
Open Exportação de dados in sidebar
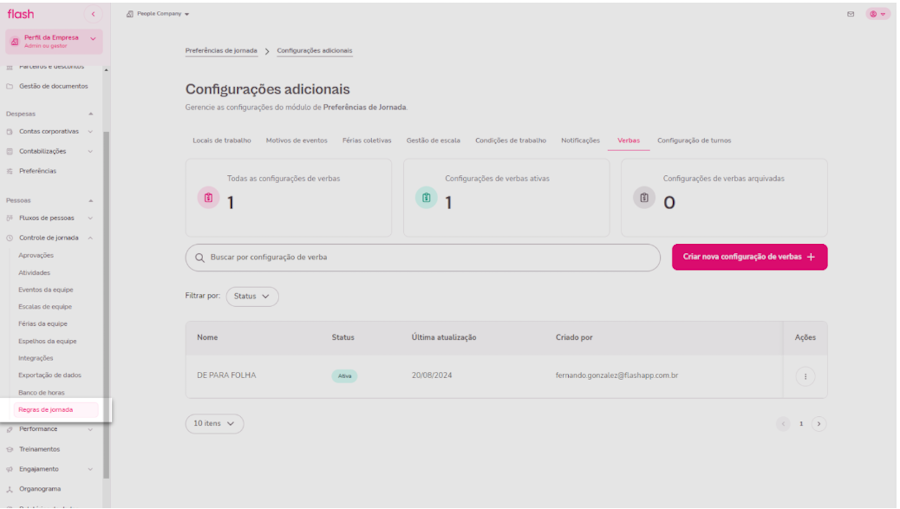coord(49,375)
